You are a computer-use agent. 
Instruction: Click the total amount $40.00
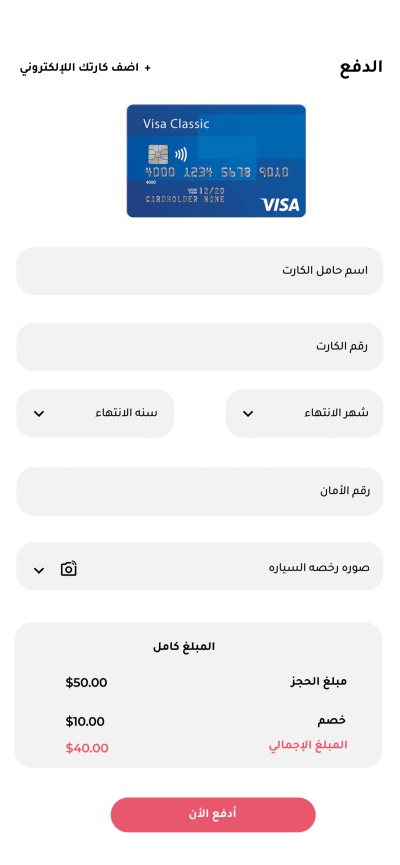87,748
